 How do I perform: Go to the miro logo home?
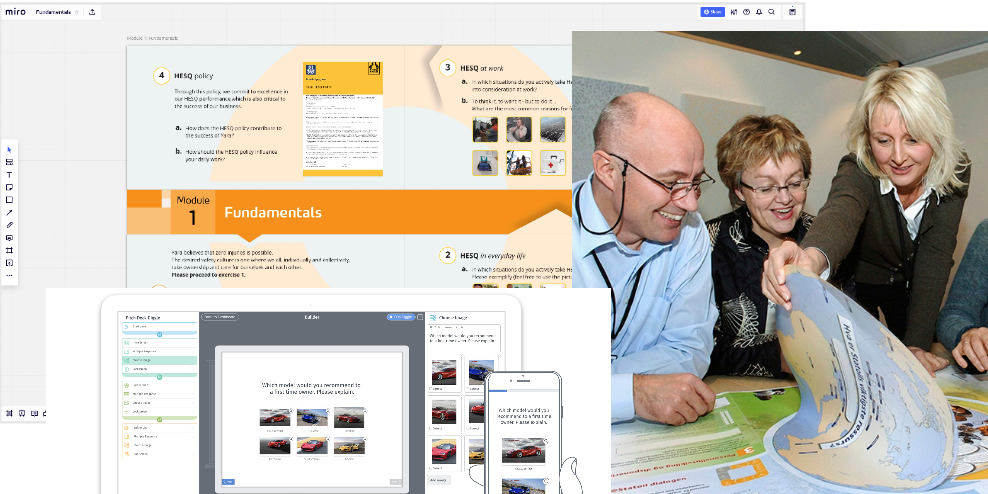[x=16, y=12]
